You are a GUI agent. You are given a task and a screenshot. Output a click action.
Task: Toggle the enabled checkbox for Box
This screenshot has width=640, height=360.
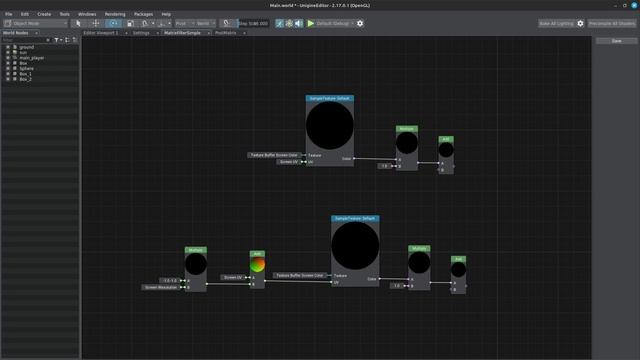8,63
